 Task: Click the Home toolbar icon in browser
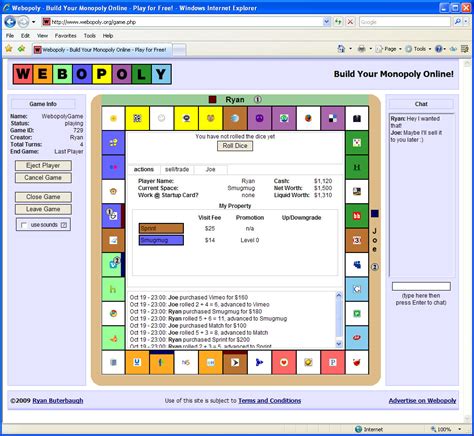pos(341,49)
